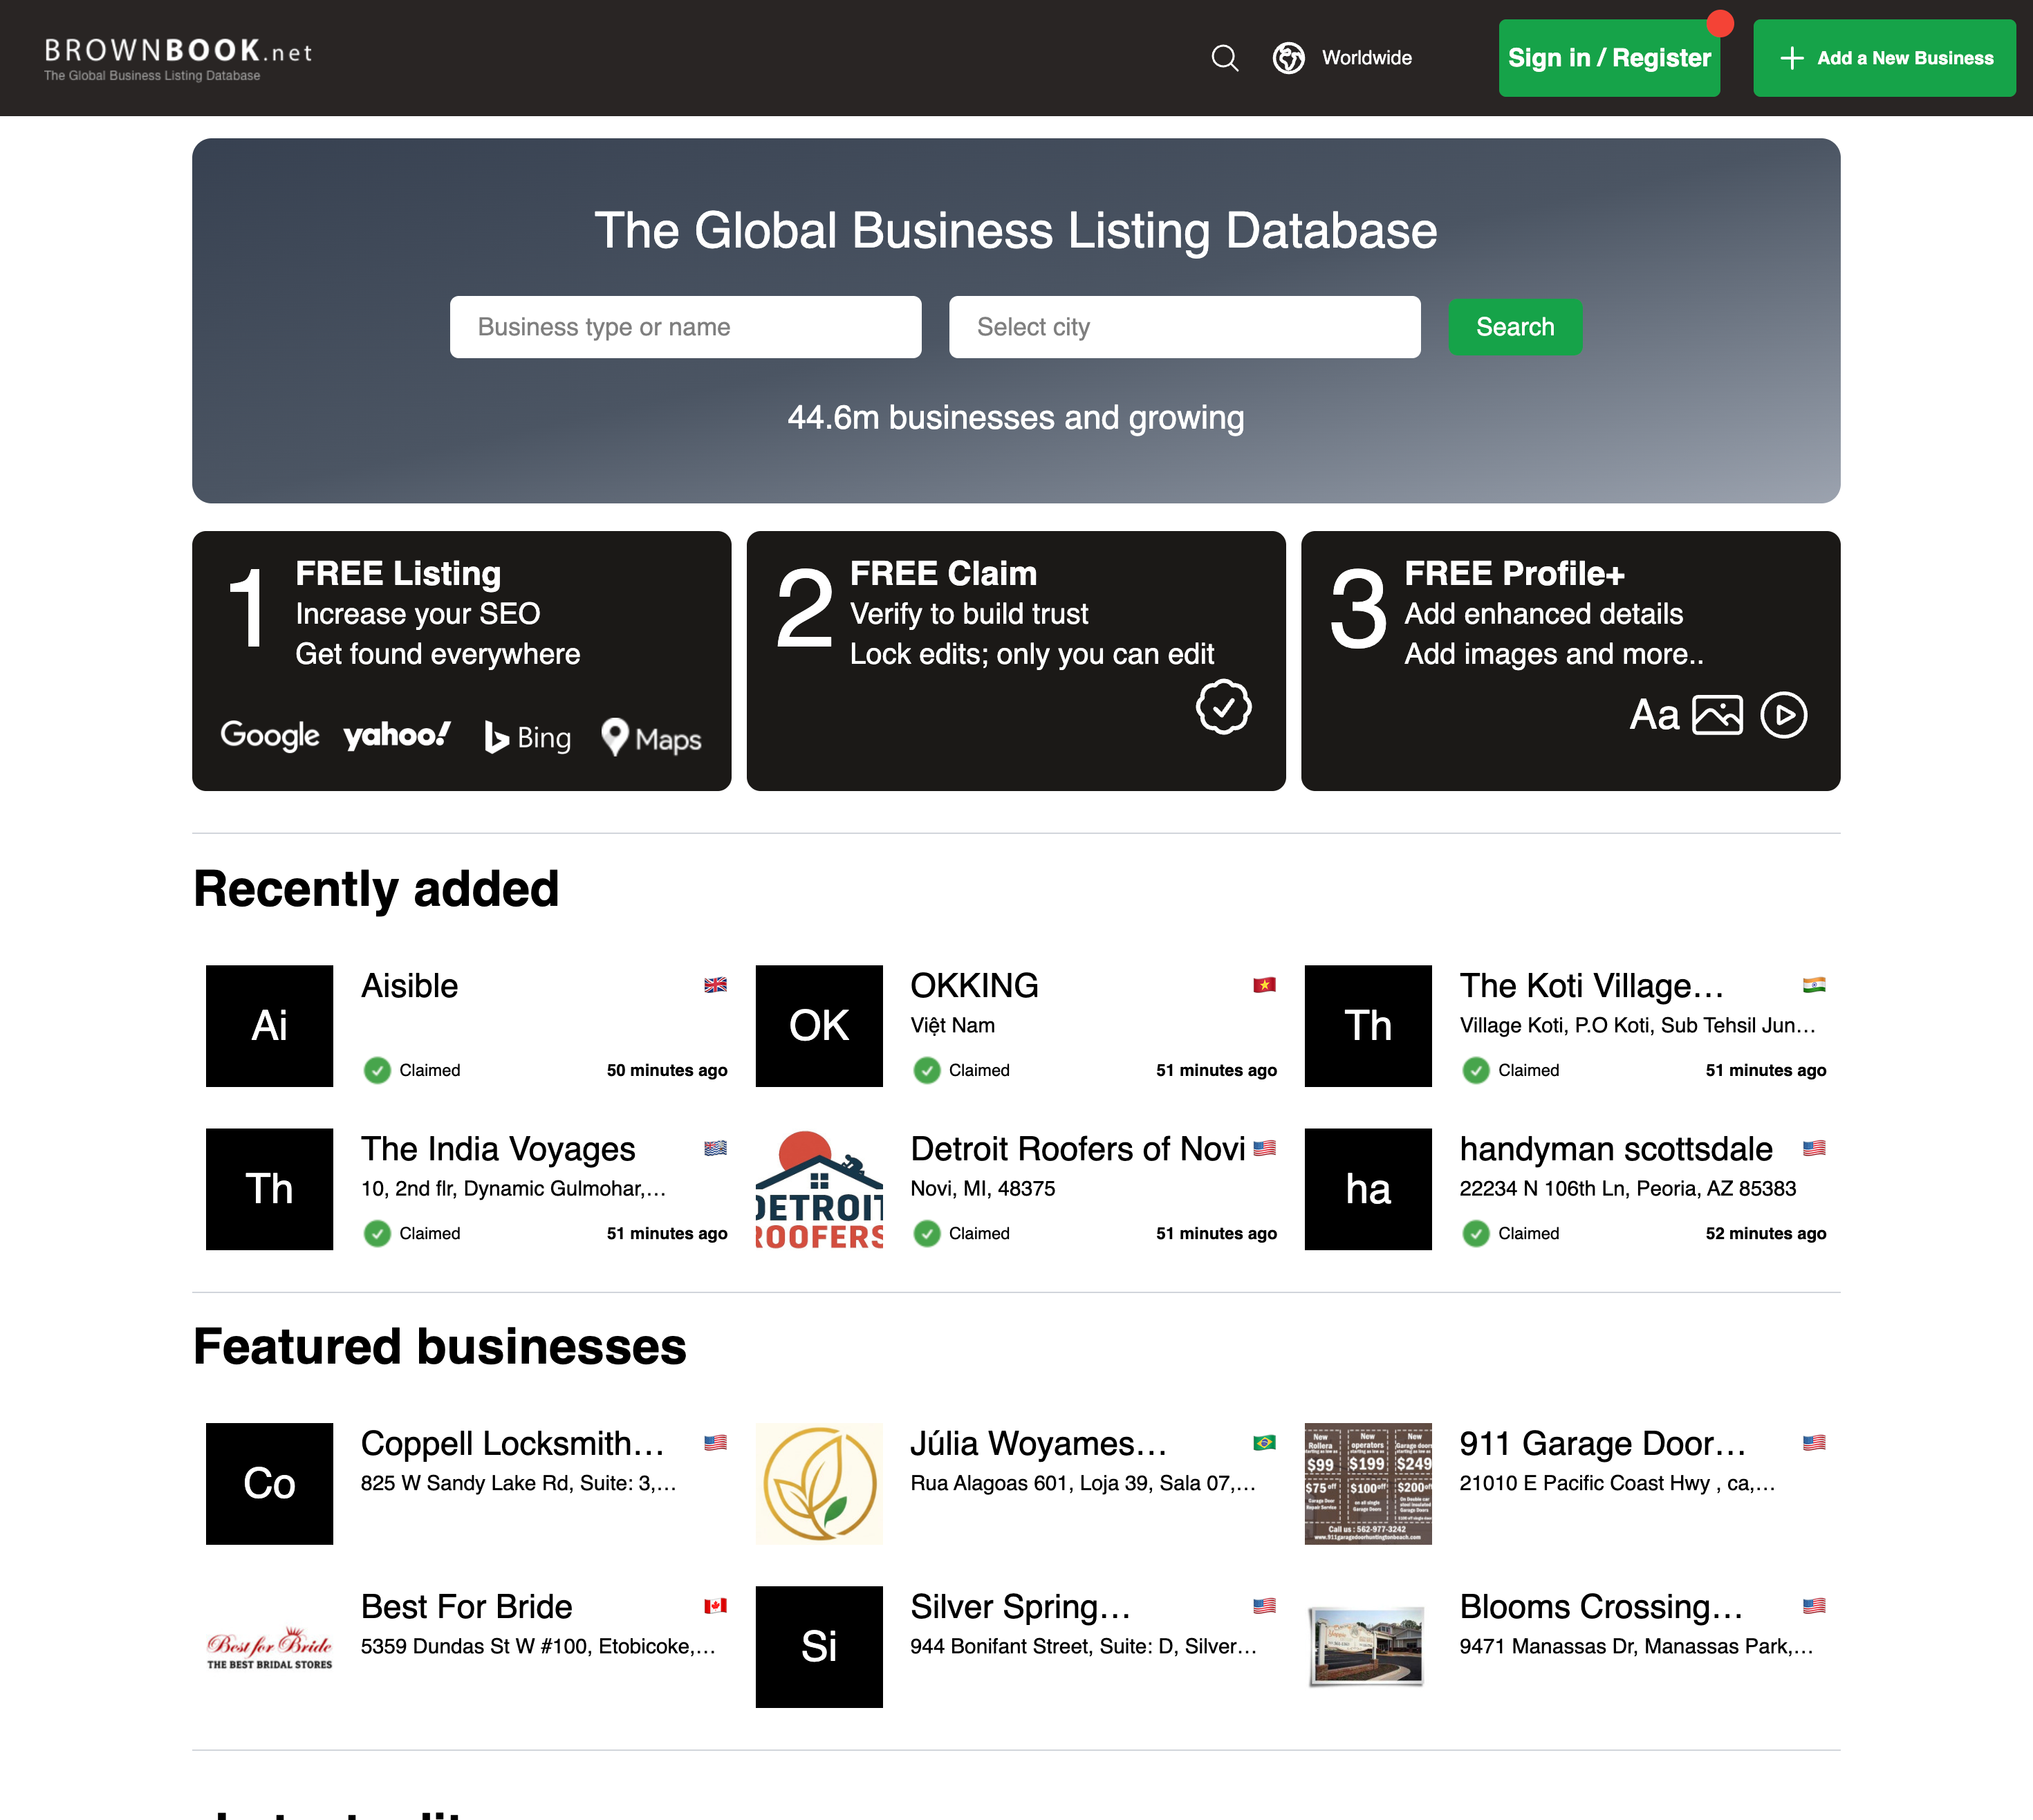
Task: Click the address "Novi, MI, 48375"
Action: pyautogui.click(x=982, y=1189)
